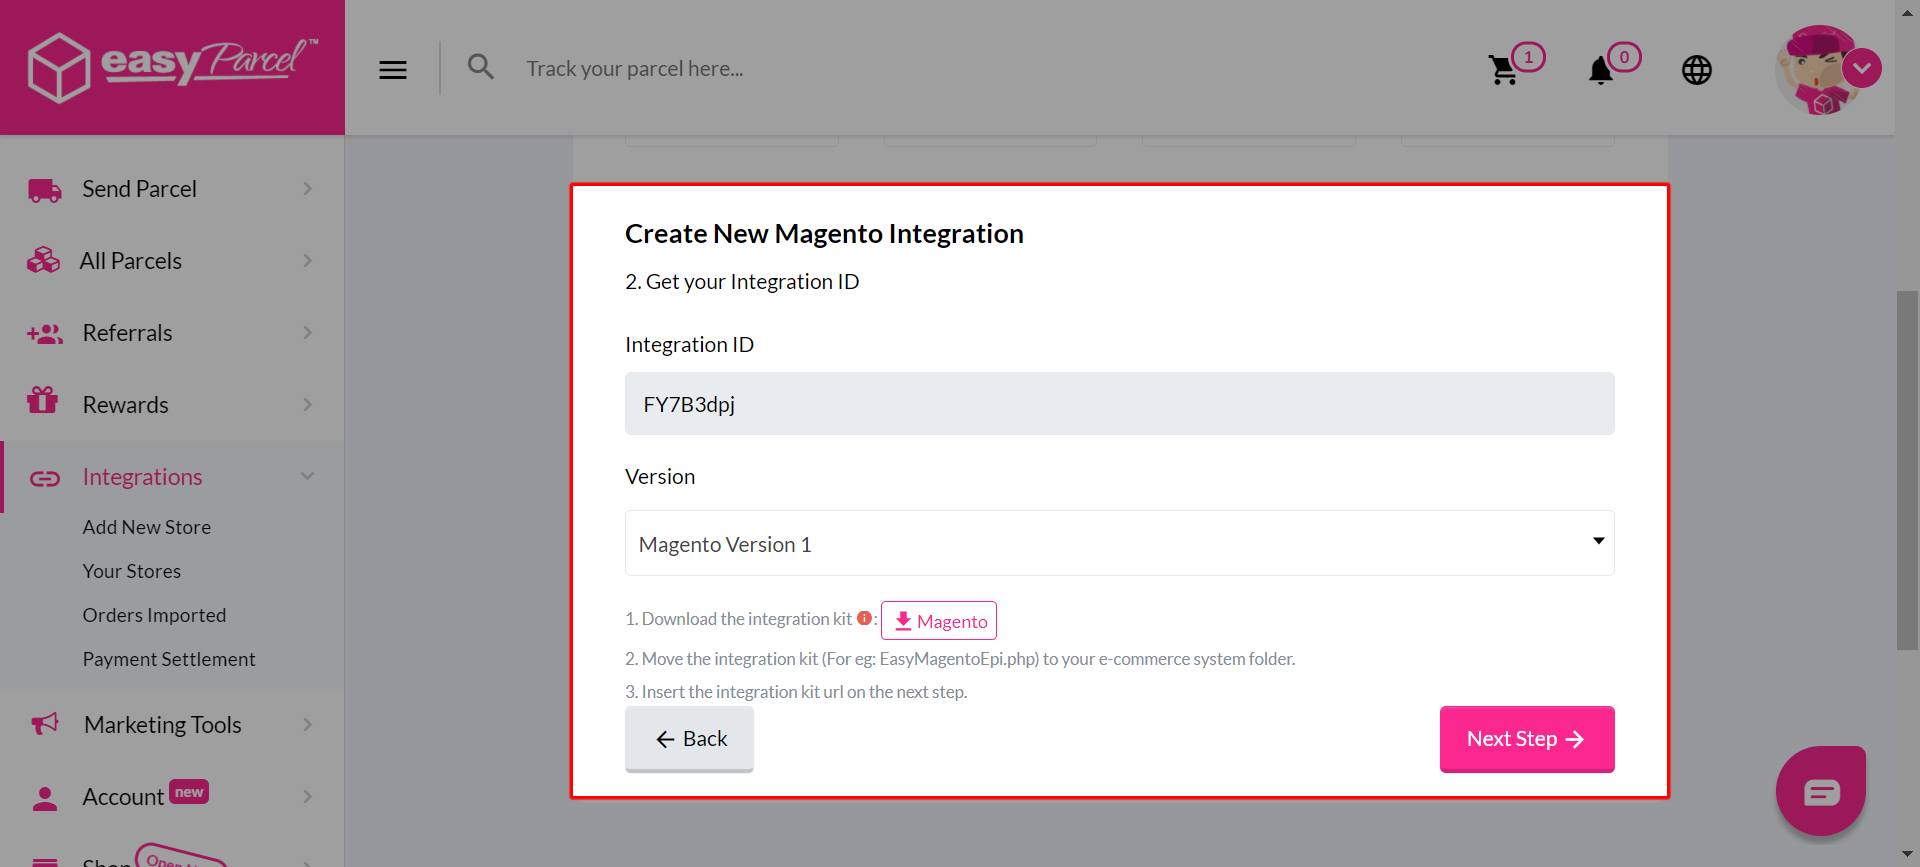Open Your Stores submenu item

132,571
